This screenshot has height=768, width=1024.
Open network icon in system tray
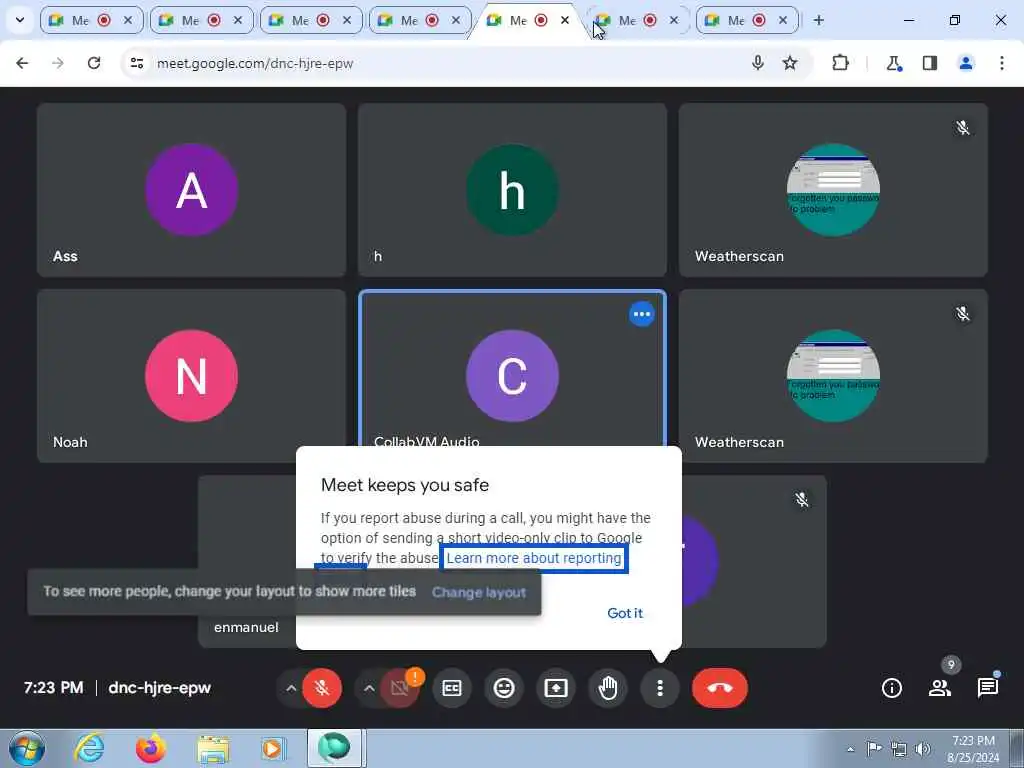[899, 749]
